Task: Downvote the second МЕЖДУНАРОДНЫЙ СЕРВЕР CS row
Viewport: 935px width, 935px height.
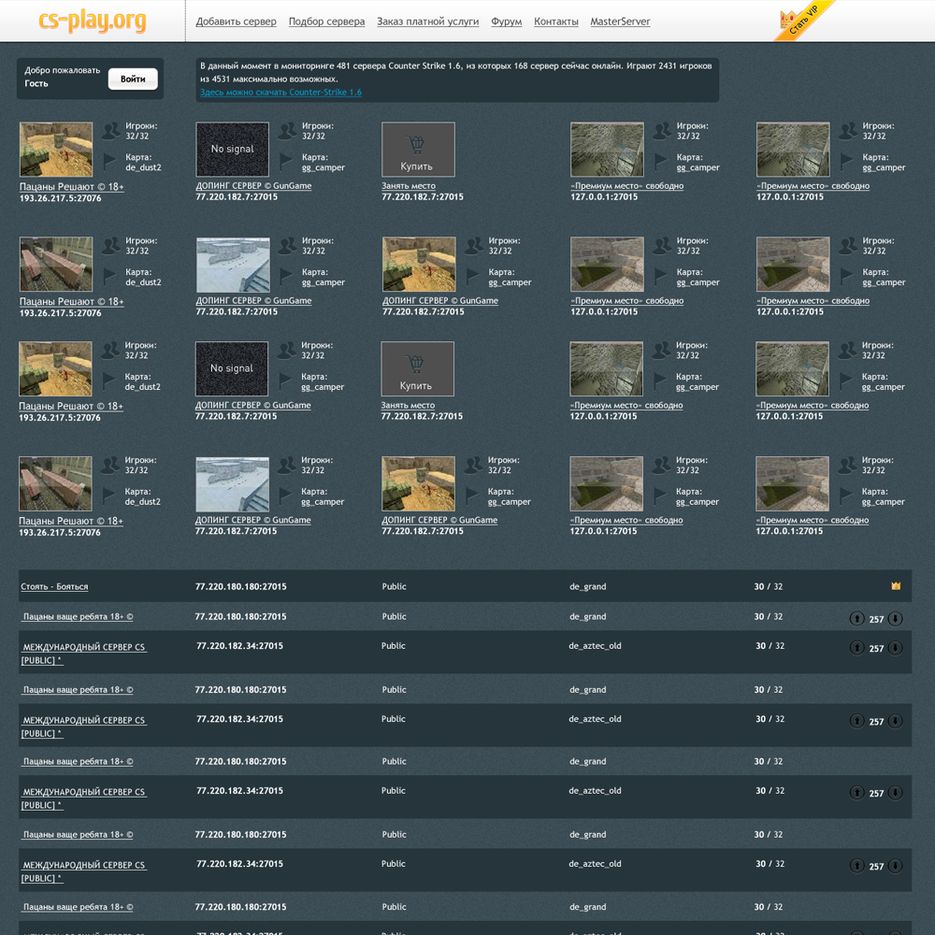Action: point(895,721)
